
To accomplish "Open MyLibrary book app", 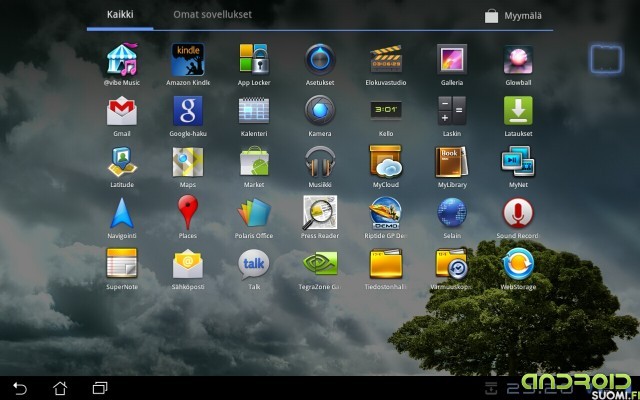I will tap(452, 162).
